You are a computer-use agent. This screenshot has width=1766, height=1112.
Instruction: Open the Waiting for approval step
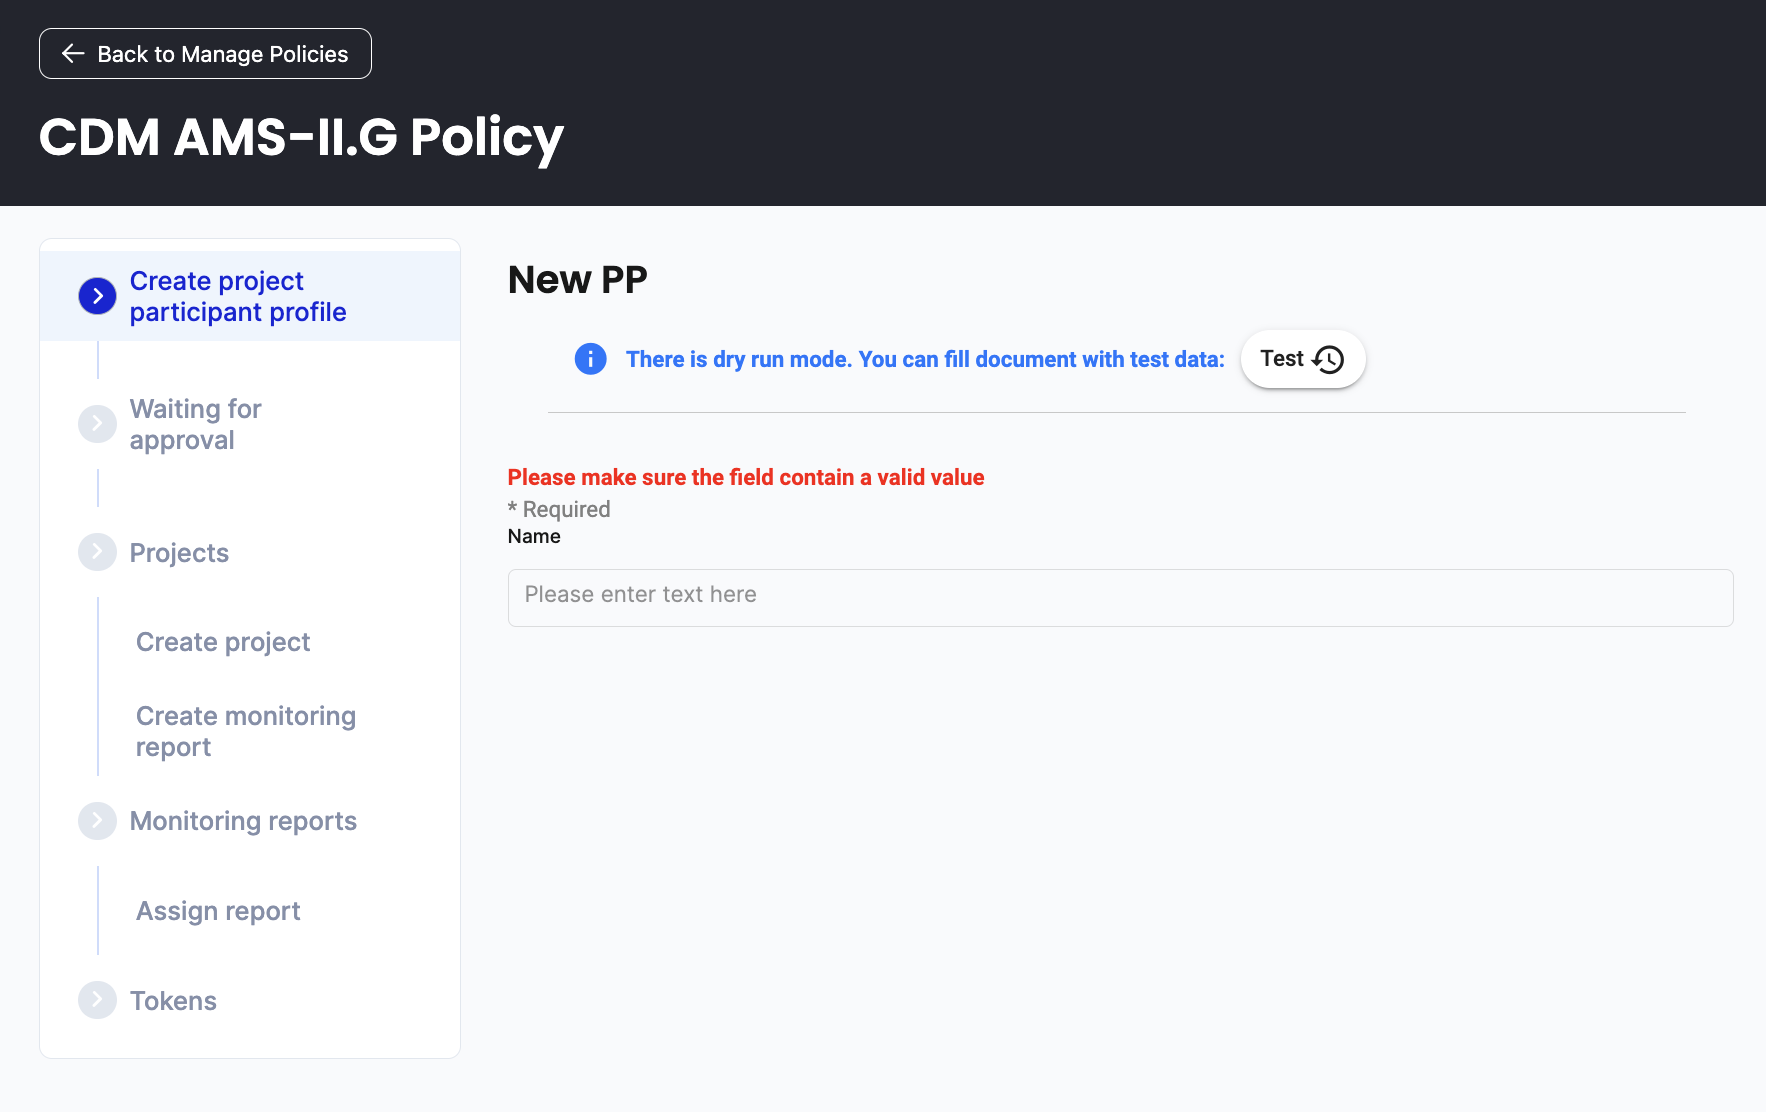coord(196,424)
